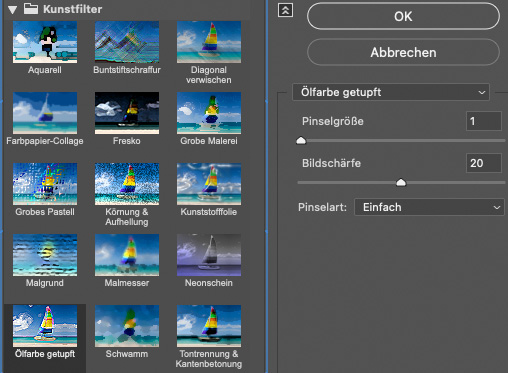The height and width of the screenshot is (373, 508).
Task: Choose the Malmesser filter thumbnail
Action: 127,255
